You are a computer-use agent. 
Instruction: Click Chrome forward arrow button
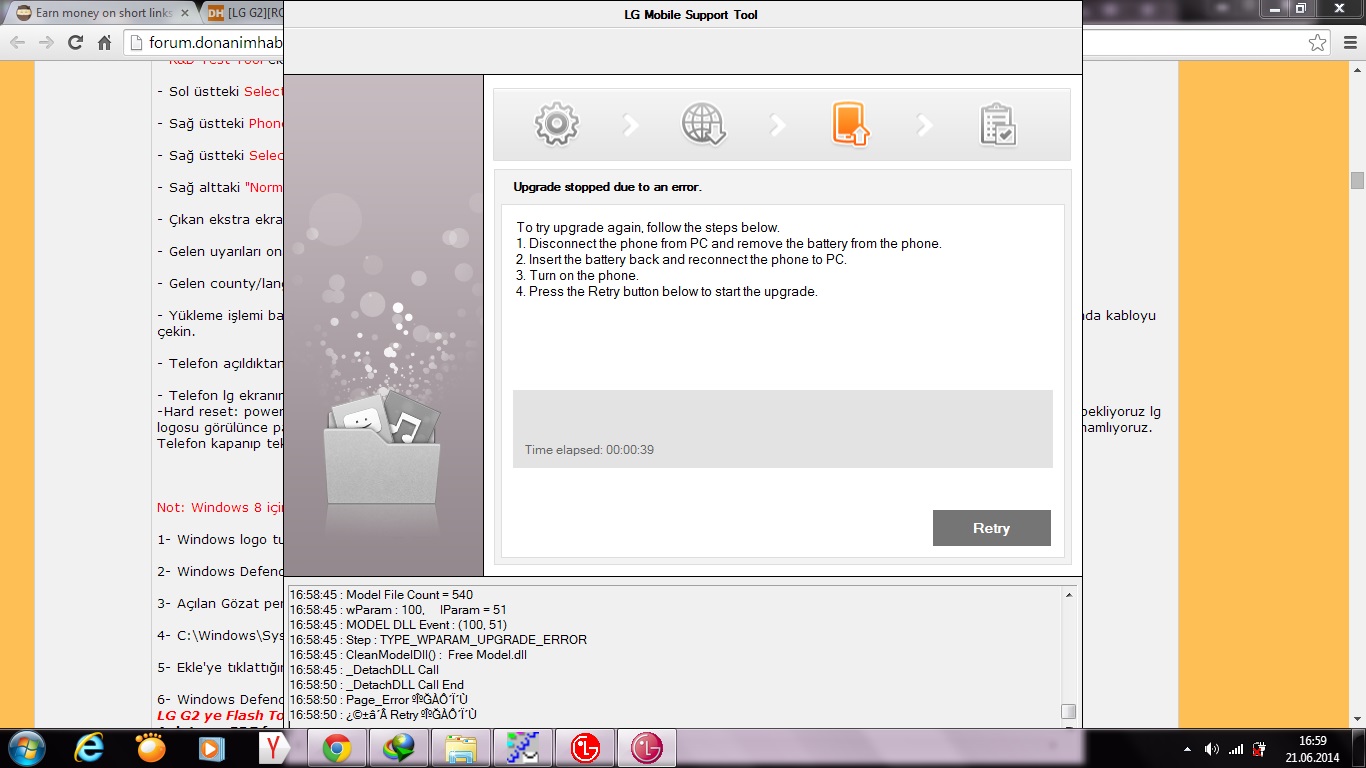pos(46,43)
